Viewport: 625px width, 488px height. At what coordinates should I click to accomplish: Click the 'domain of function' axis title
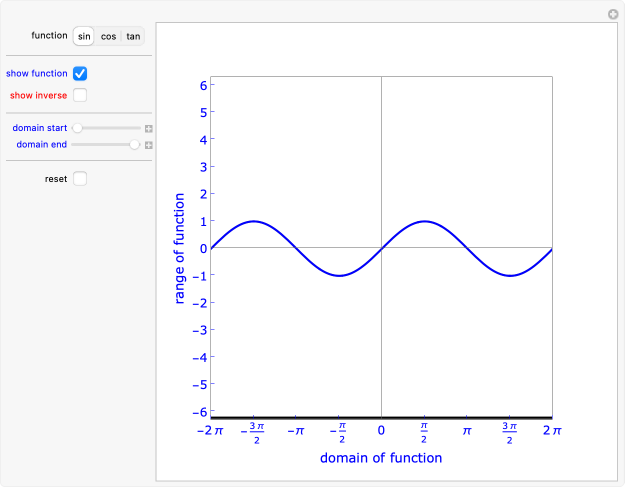click(381, 458)
